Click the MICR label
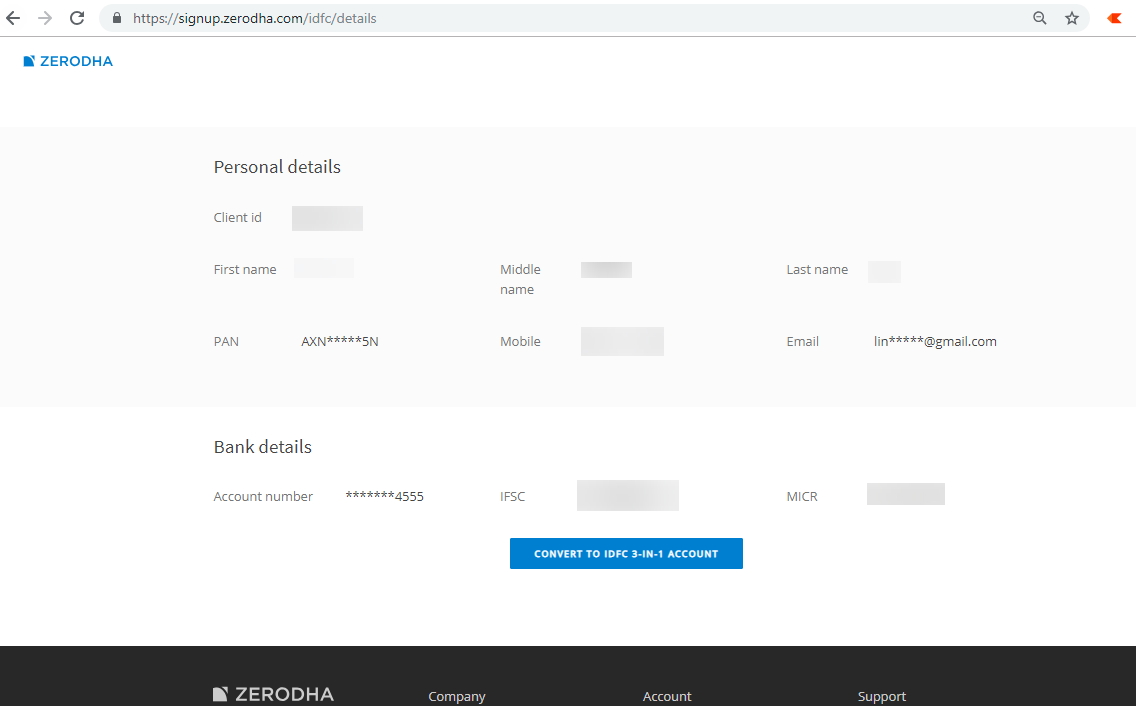This screenshot has height=706, width=1136. click(x=802, y=497)
